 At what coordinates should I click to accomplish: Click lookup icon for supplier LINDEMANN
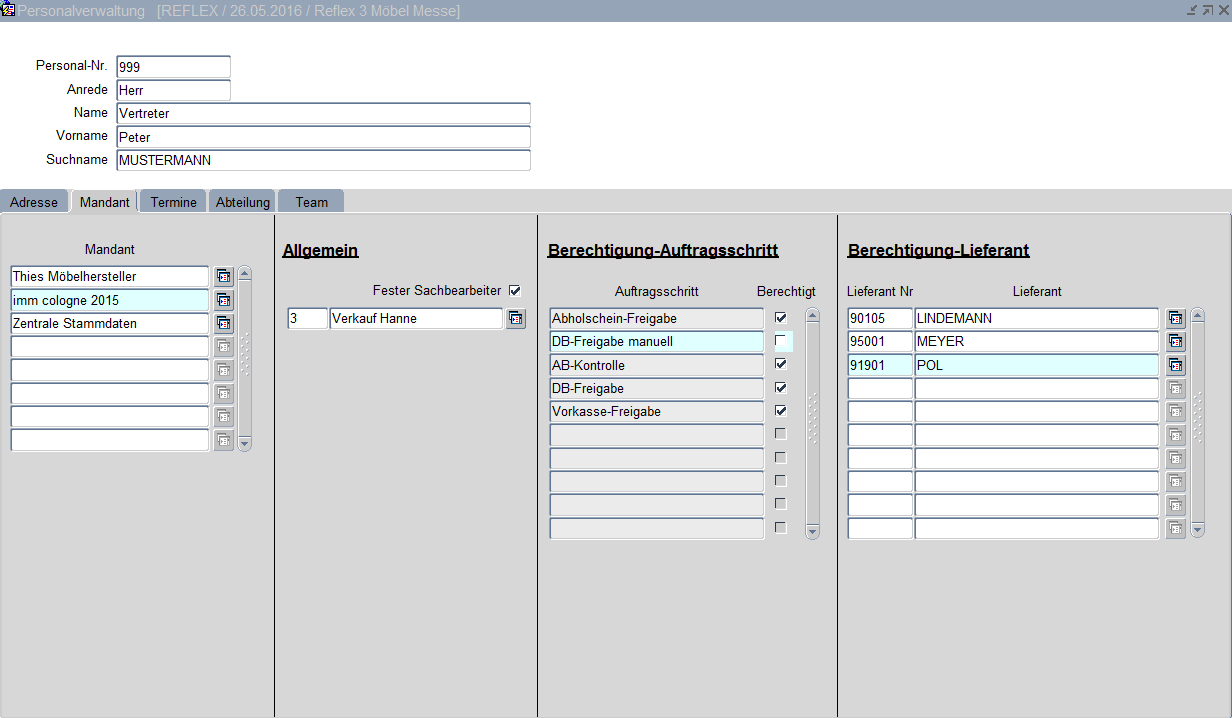coord(1175,319)
